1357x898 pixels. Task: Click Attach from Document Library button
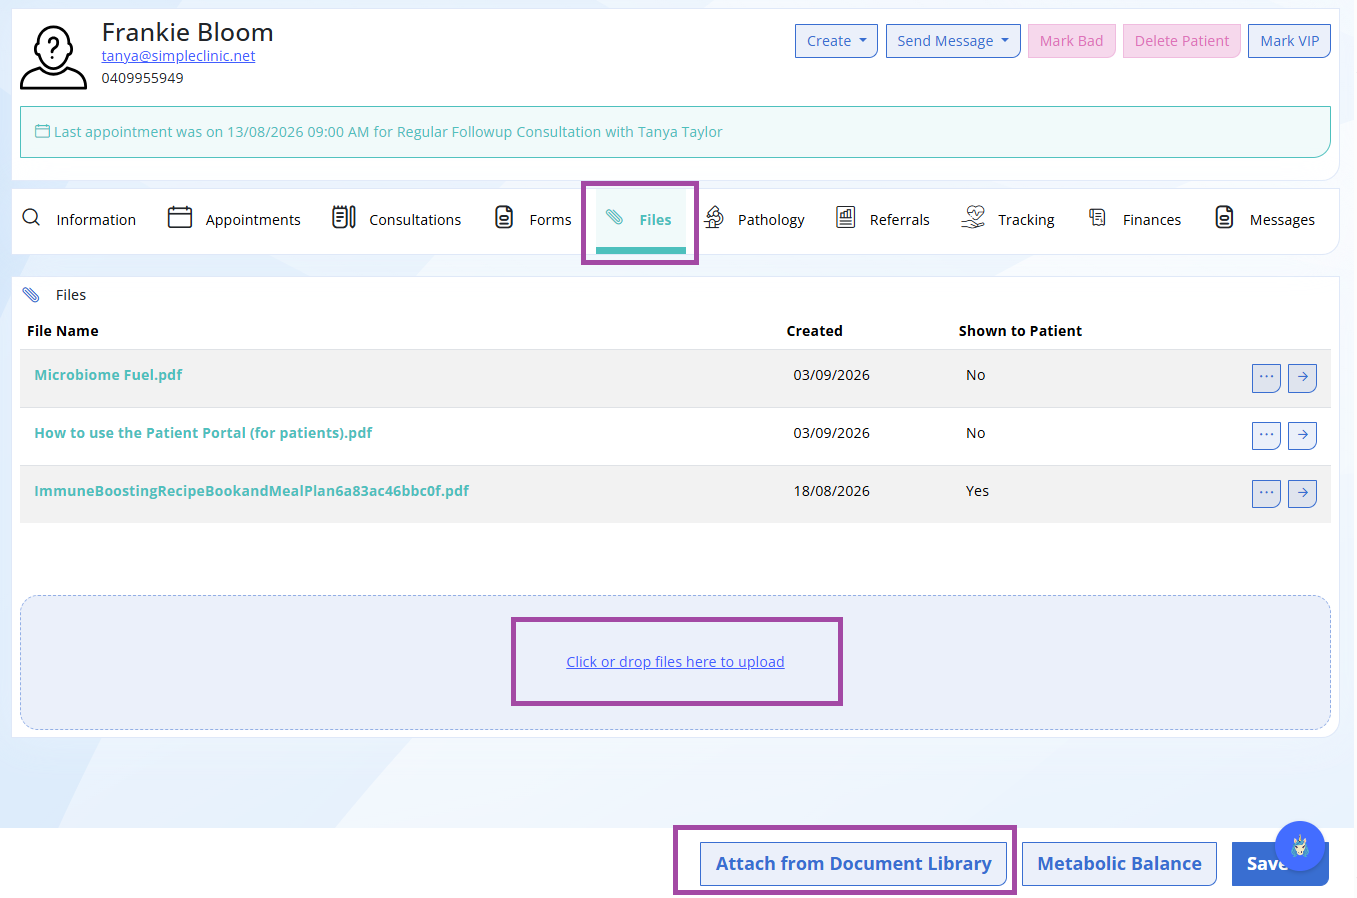pyautogui.click(x=853, y=864)
